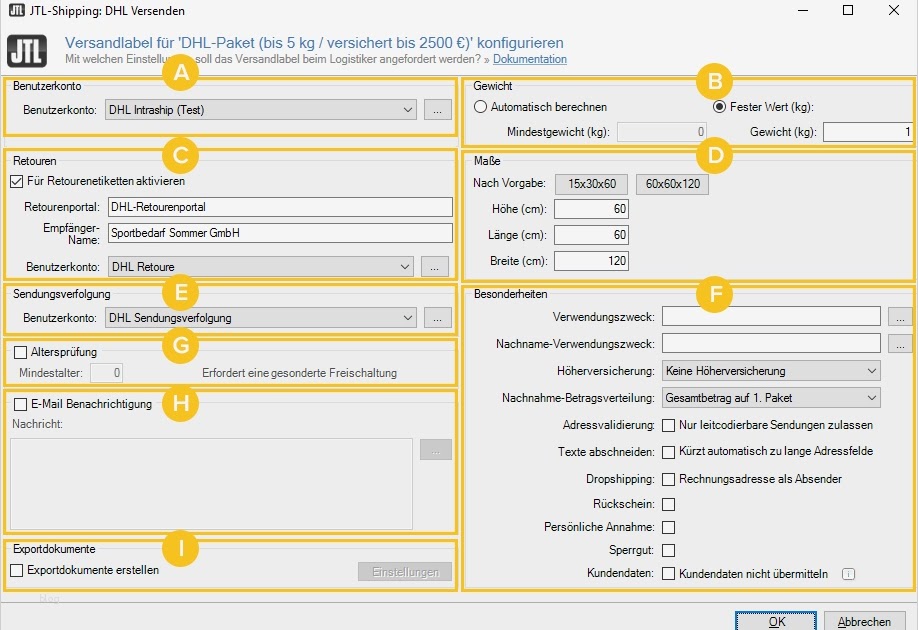Open the DHL Sendungsverfolgung dropdown
This screenshot has height=630, width=918.
[x=261, y=318]
